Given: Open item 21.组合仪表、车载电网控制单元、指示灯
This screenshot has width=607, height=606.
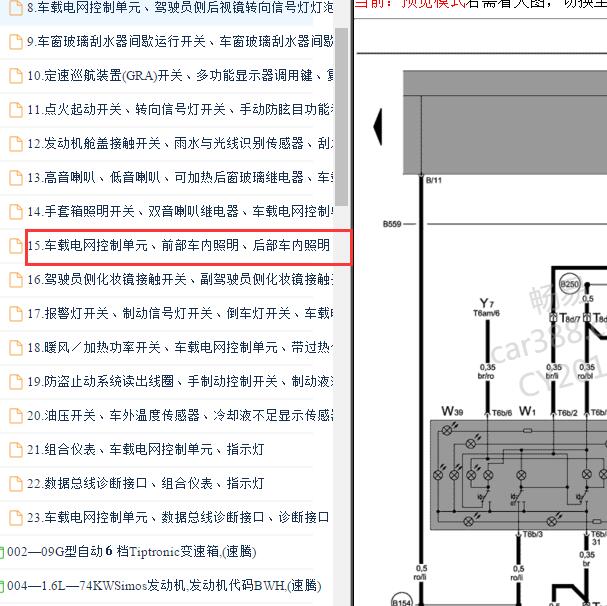Looking at the screenshot, I should (146, 450).
